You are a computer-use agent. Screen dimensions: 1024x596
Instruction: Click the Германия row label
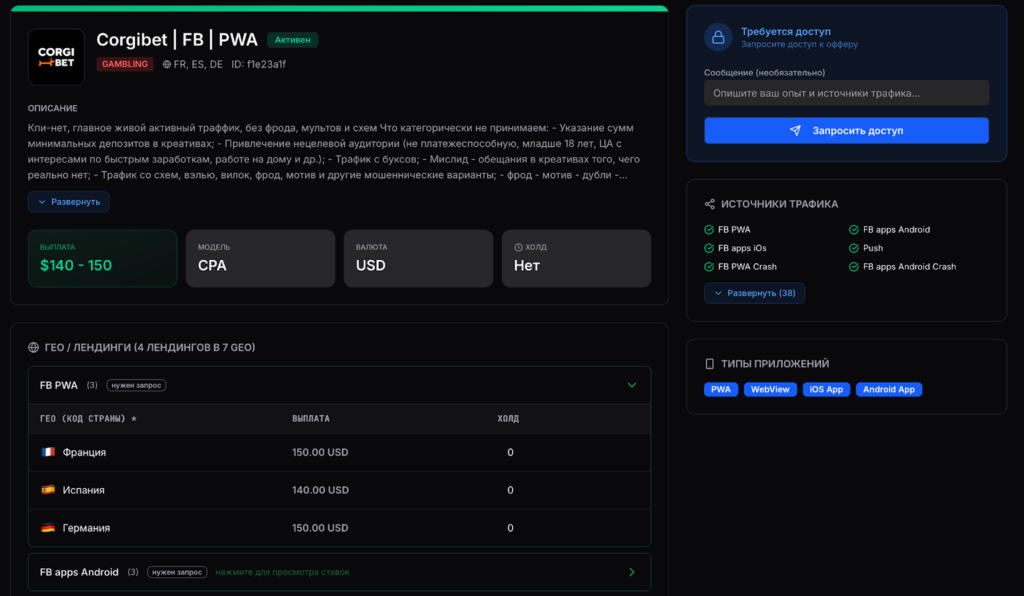pyautogui.click(x=86, y=528)
